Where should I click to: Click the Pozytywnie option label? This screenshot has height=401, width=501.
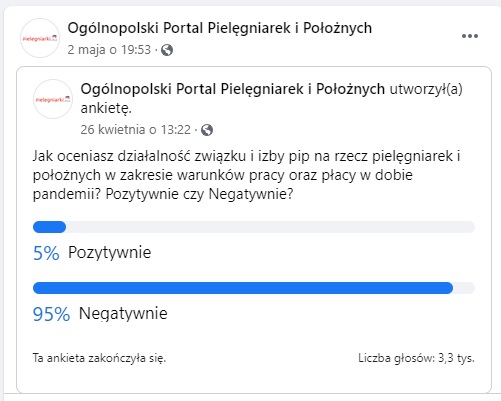pyautogui.click(x=109, y=252)
